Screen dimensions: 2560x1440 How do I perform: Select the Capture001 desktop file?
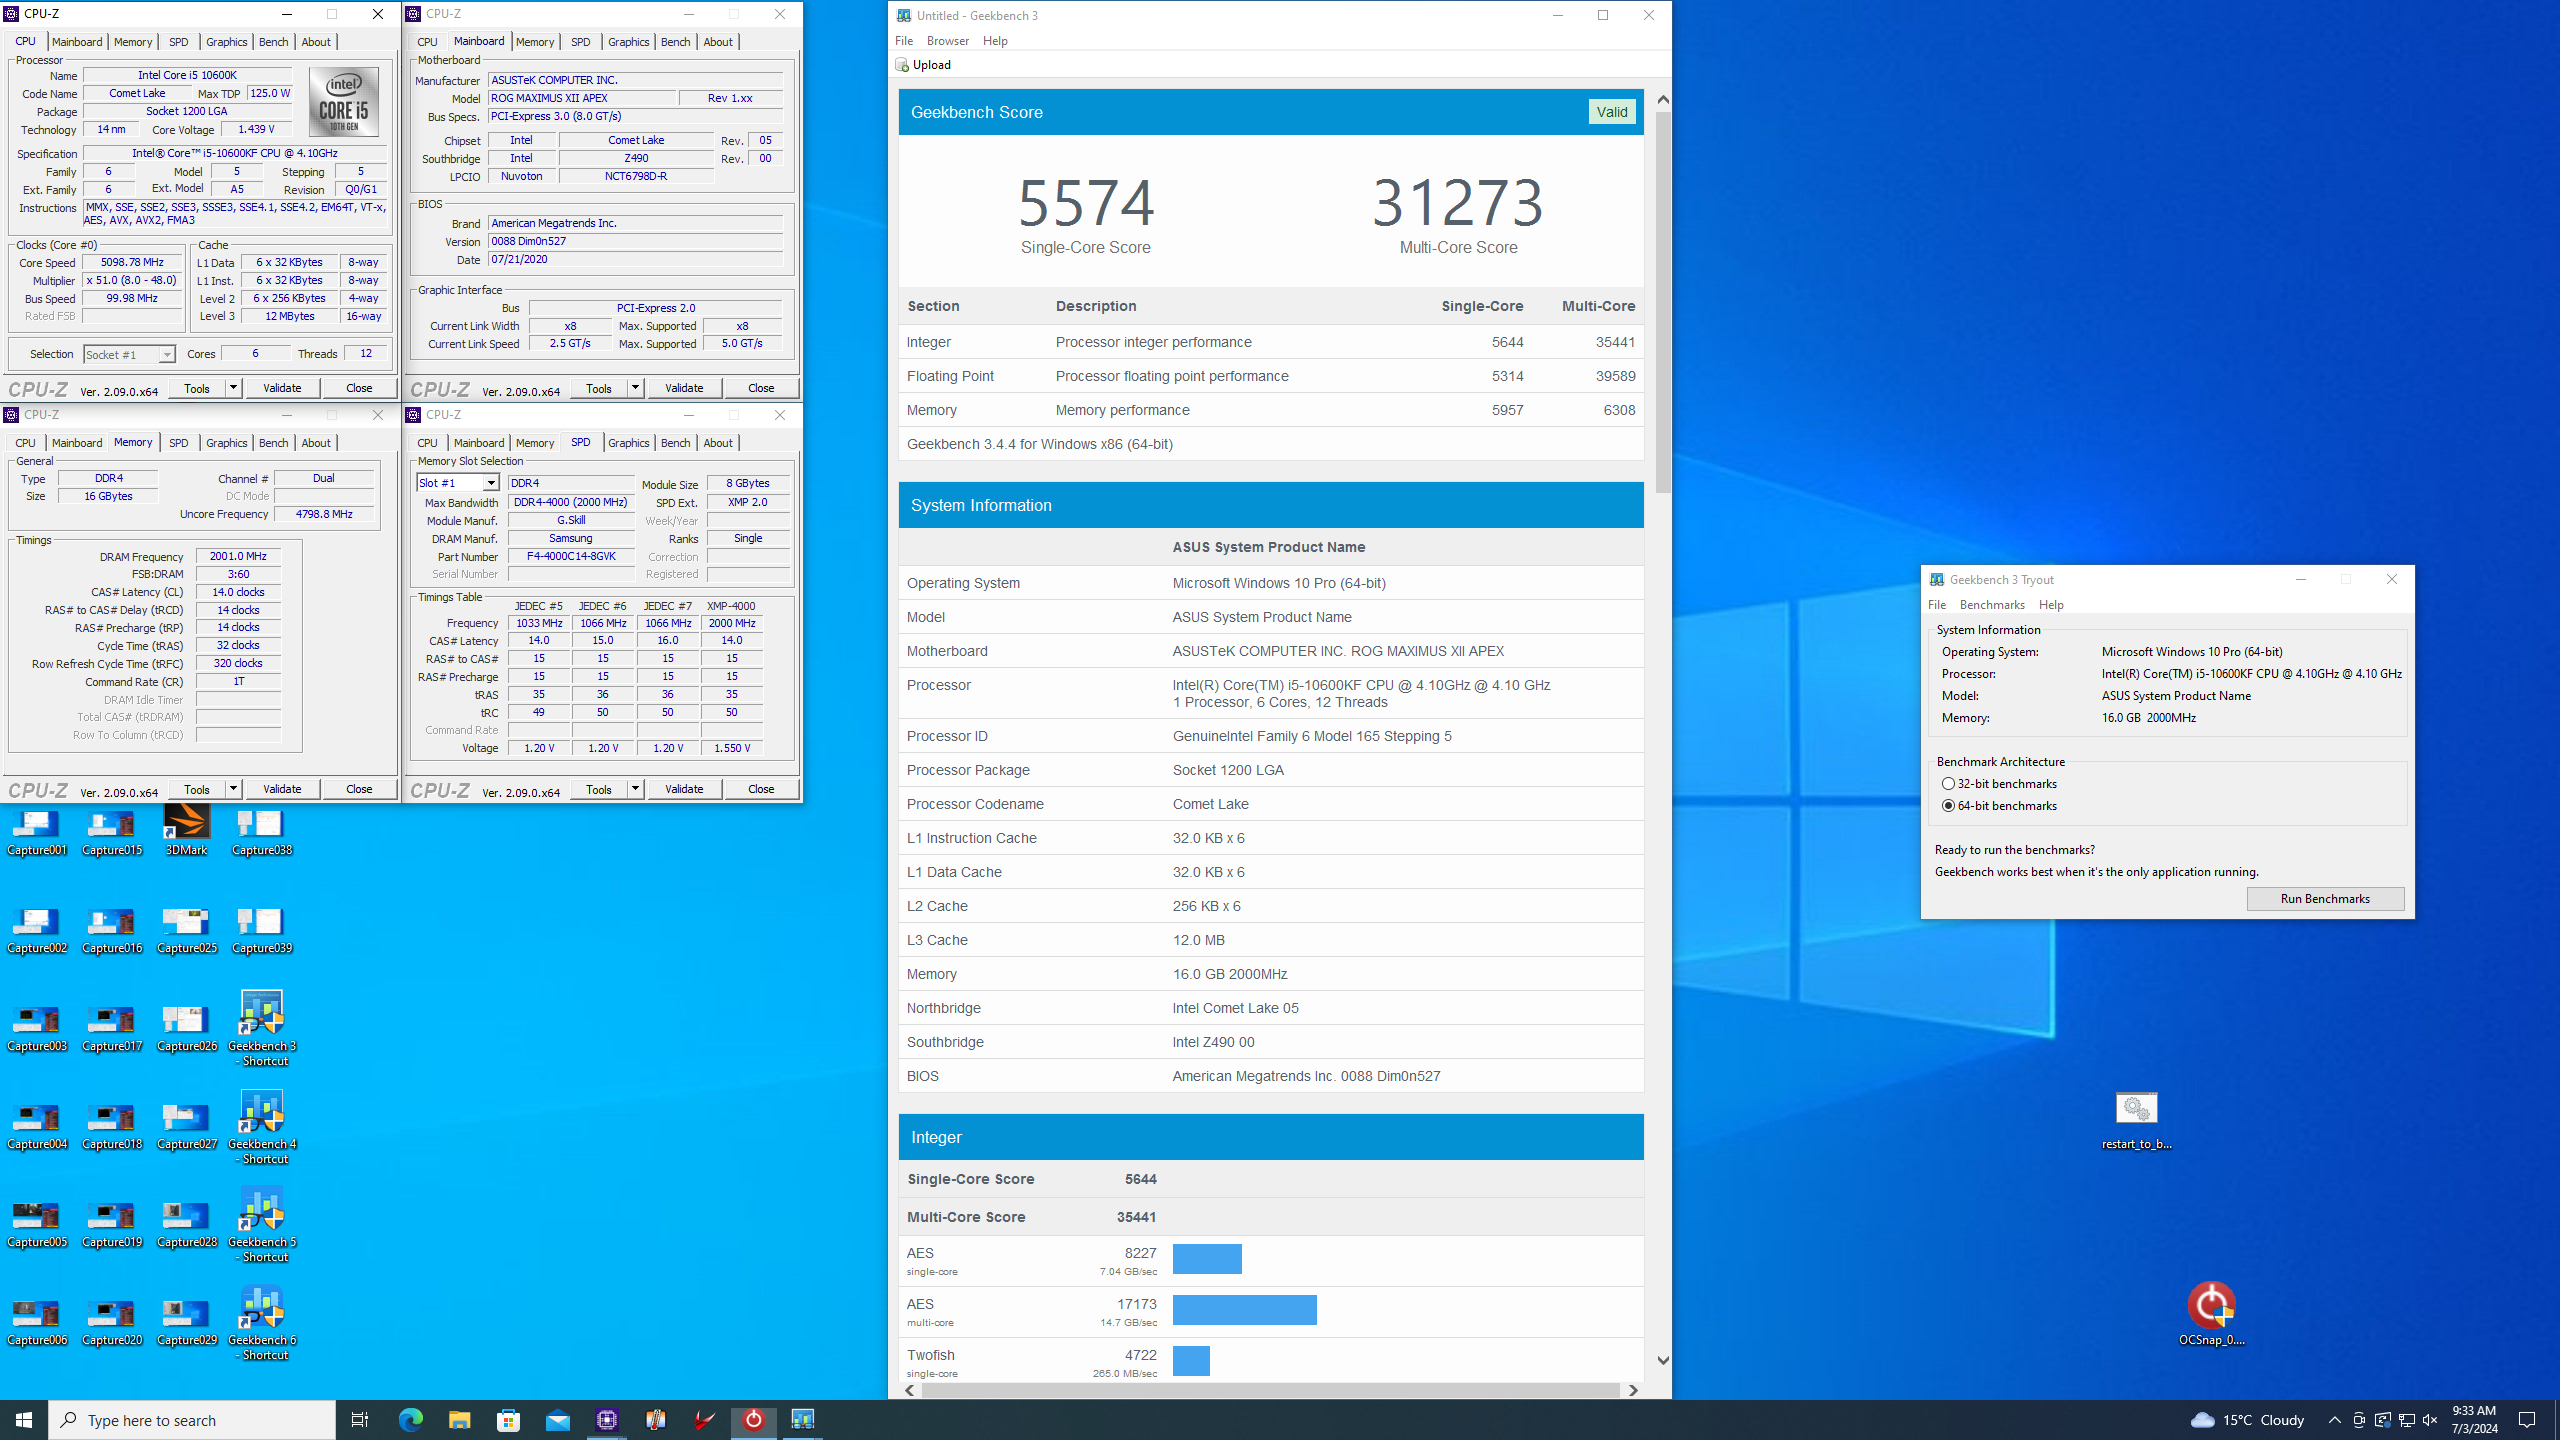click(37, 832)
